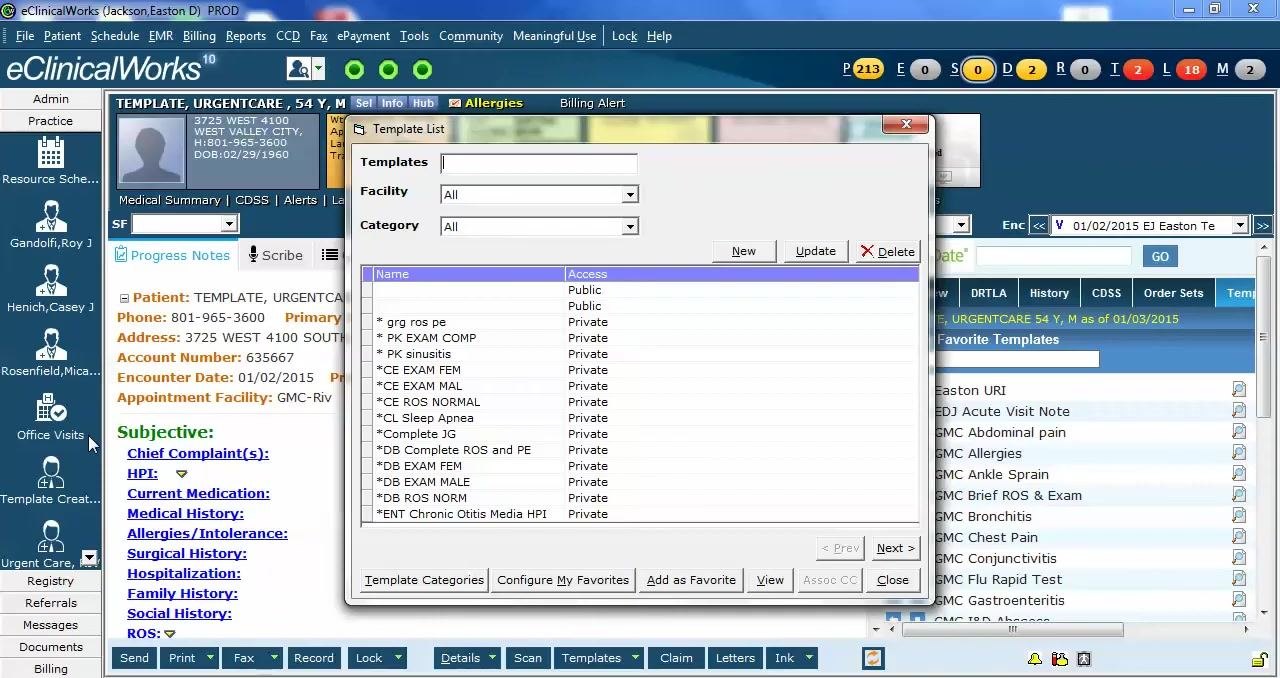Switch to the History tab
The height and width of the screenshot is (678, 1280).
coord(1049,293)
